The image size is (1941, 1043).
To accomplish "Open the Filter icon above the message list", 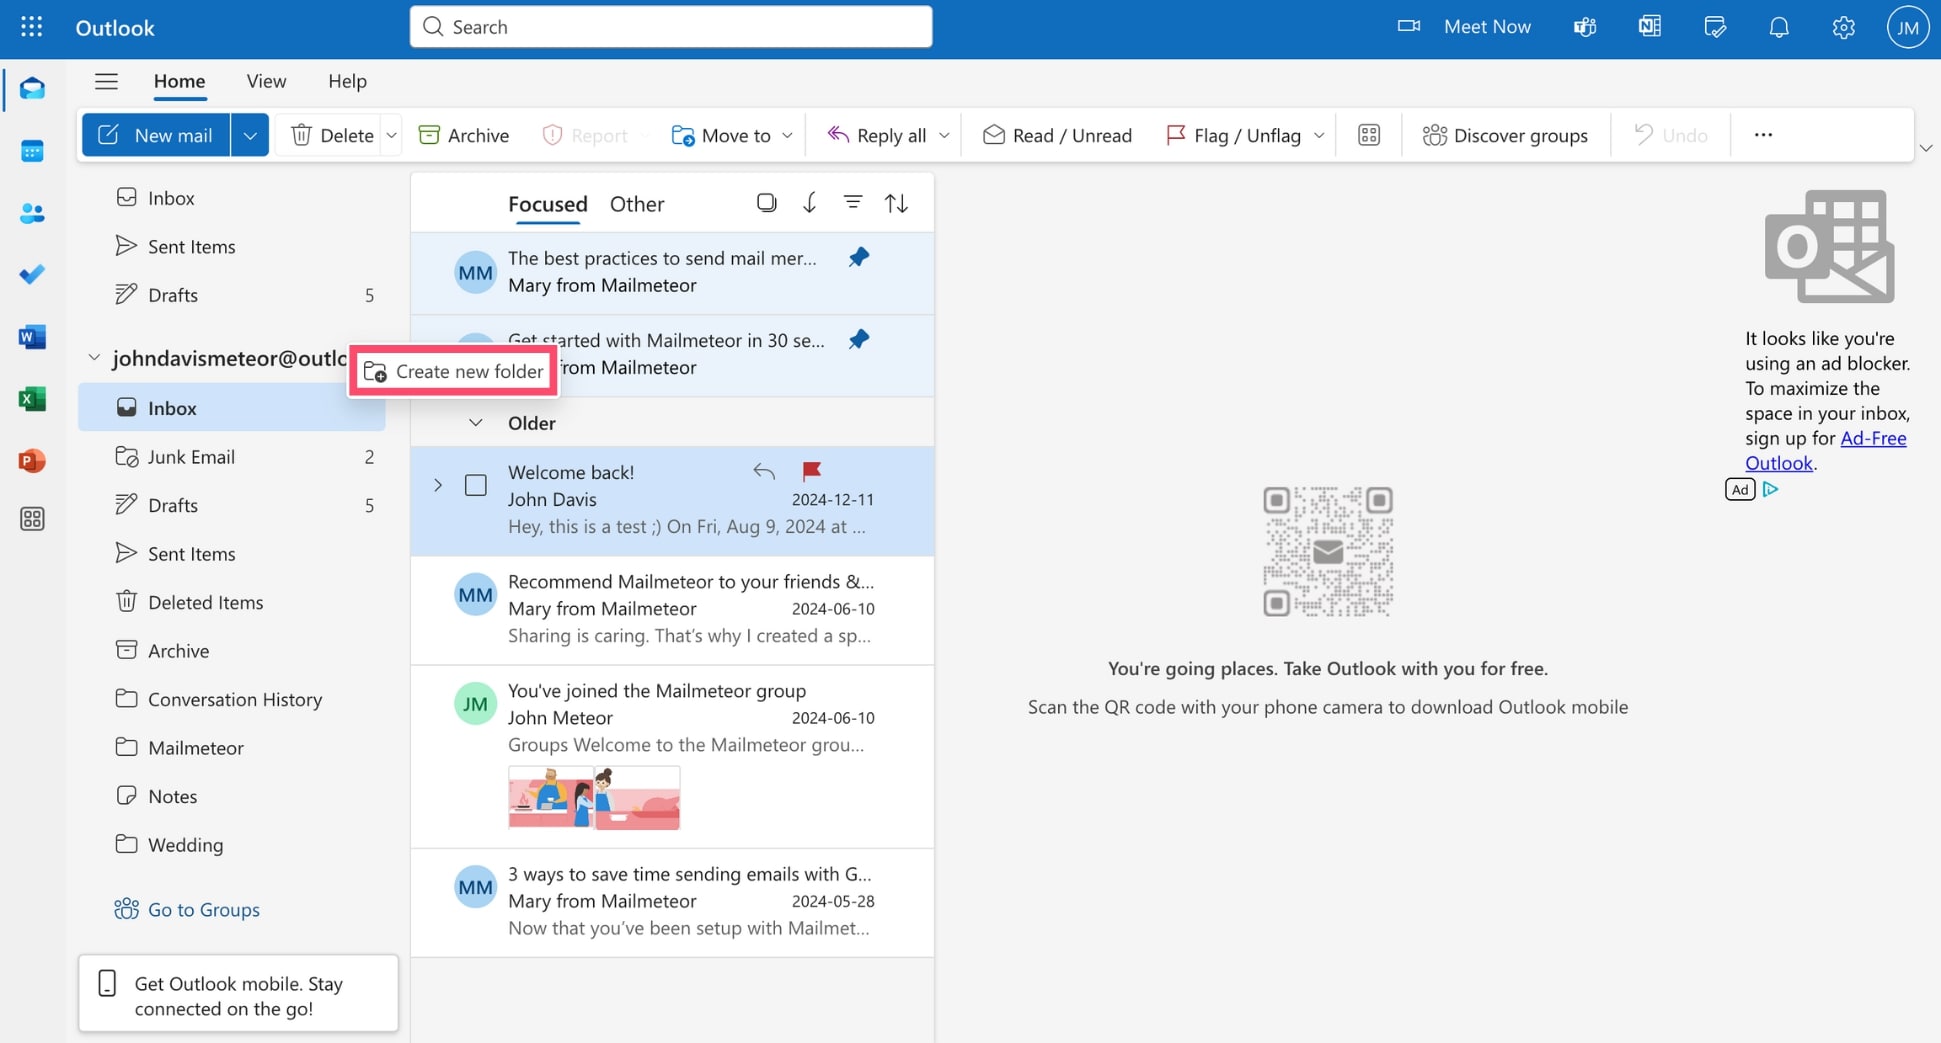I will 853,202.
